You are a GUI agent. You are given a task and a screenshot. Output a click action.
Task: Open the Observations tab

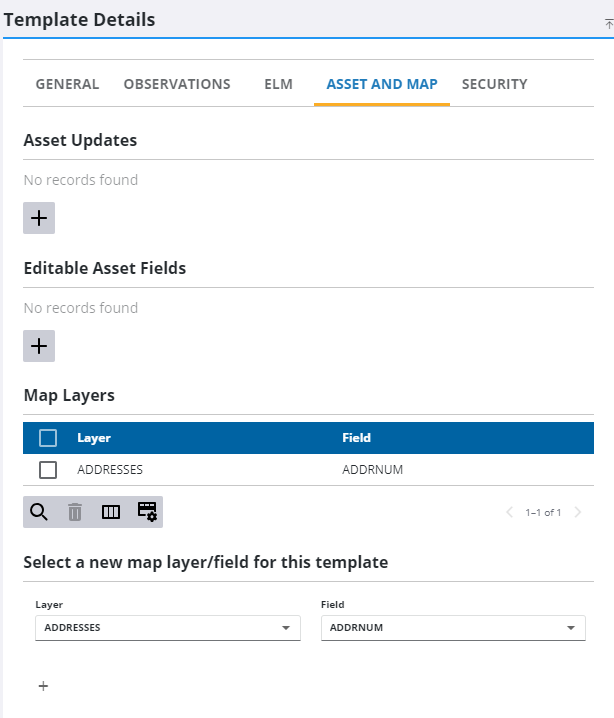[177, 84]
